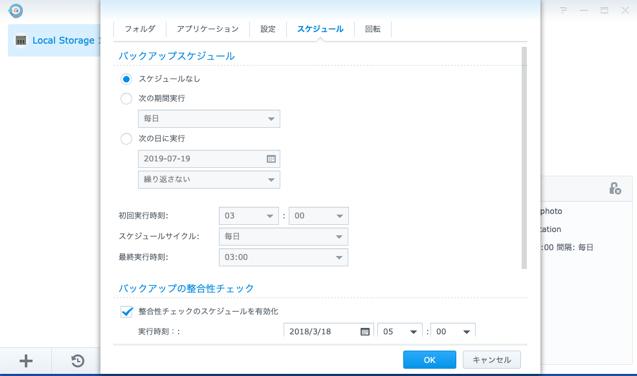The width and height of the screenshot is (637, 376).
Task: Switch to the 設定 tab
Action: point(268,29)
